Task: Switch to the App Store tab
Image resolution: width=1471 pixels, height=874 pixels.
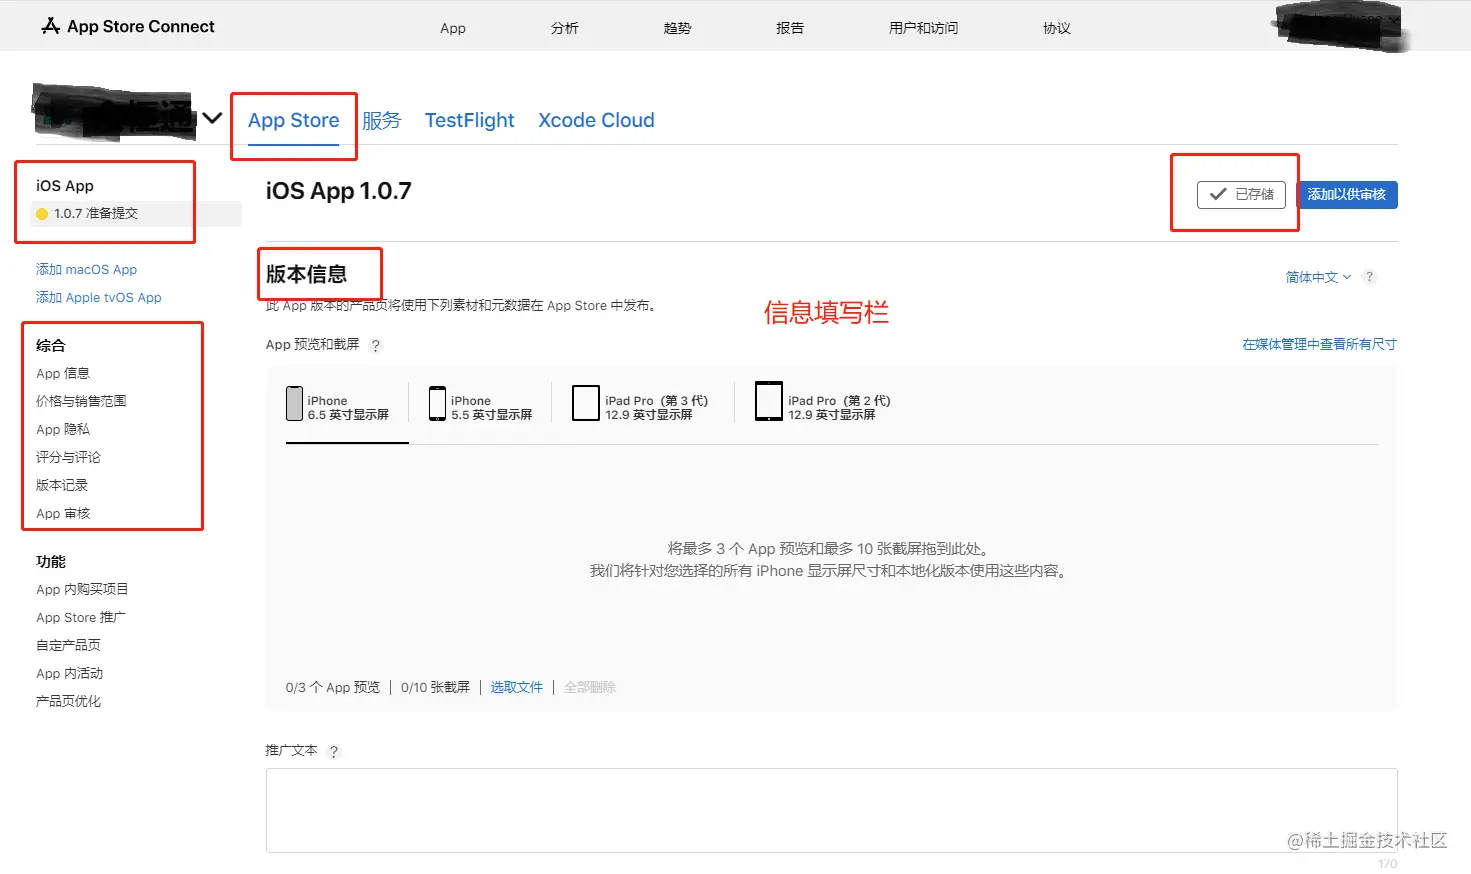Action: tap(294, 121)
